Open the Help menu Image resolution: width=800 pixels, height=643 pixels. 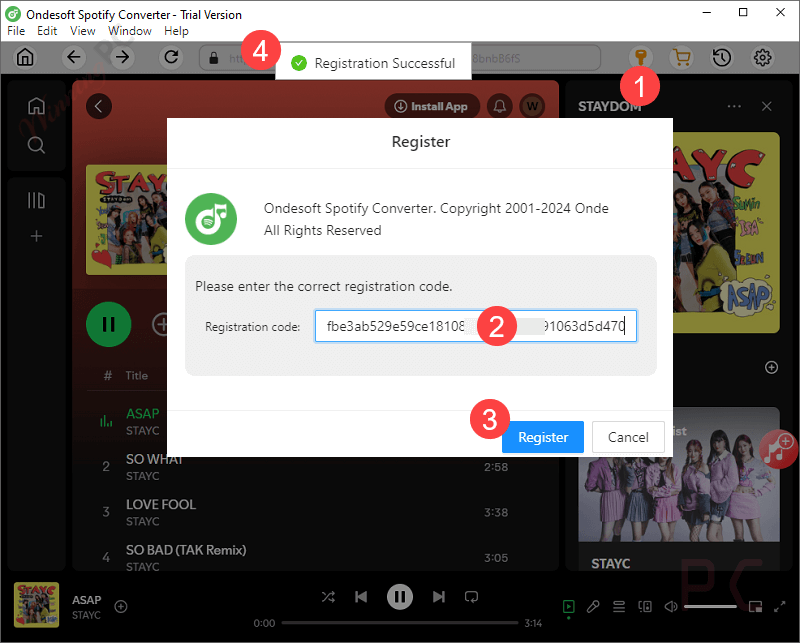click(177, 31)
